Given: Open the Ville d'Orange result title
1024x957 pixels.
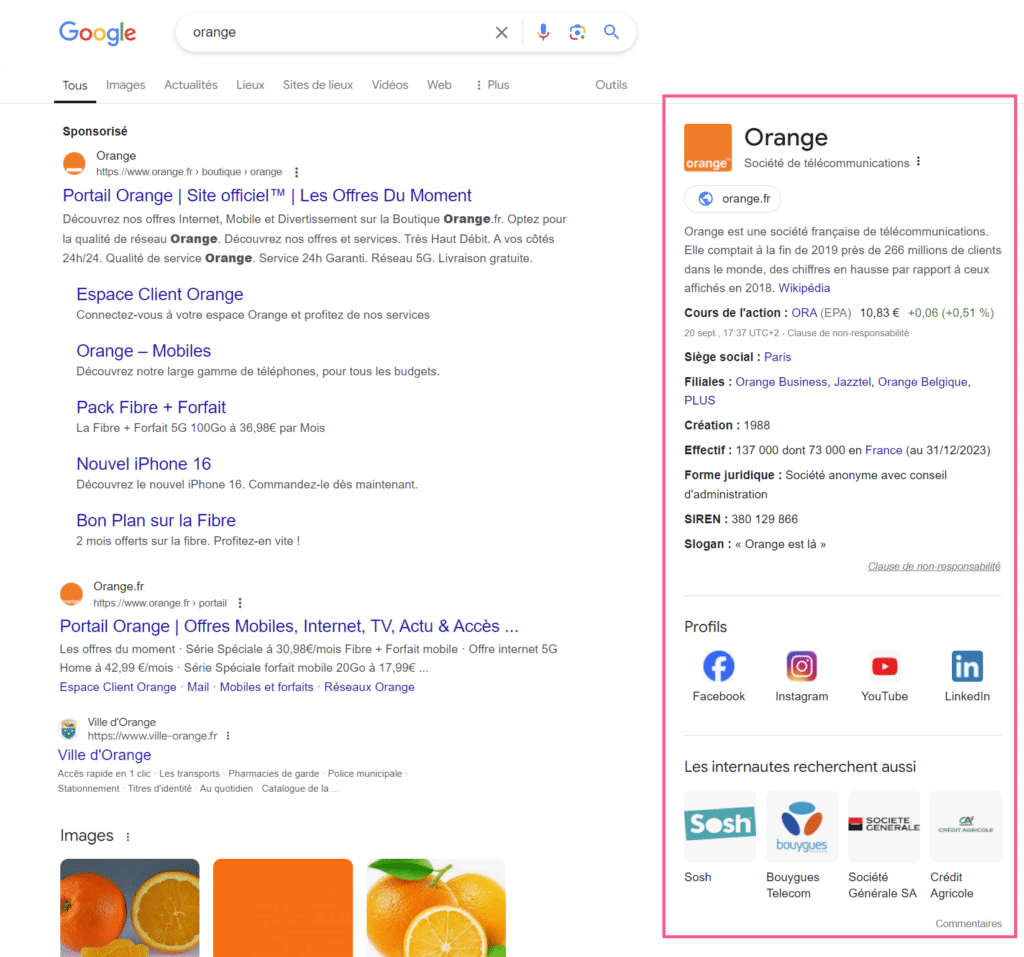Looking at the screenshot, I should click(x=104, y=755).
